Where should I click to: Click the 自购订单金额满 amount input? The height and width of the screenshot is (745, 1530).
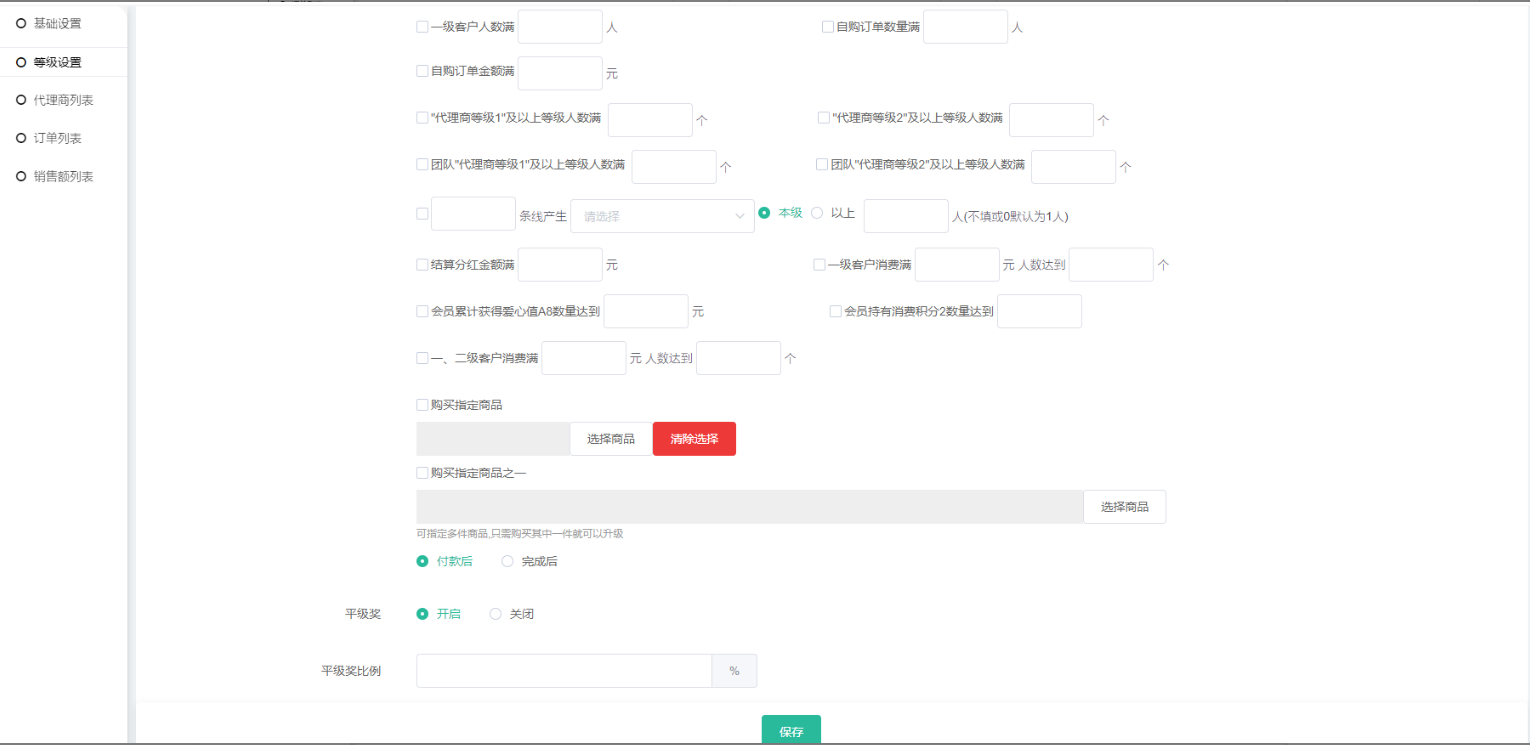pos(560,73)
